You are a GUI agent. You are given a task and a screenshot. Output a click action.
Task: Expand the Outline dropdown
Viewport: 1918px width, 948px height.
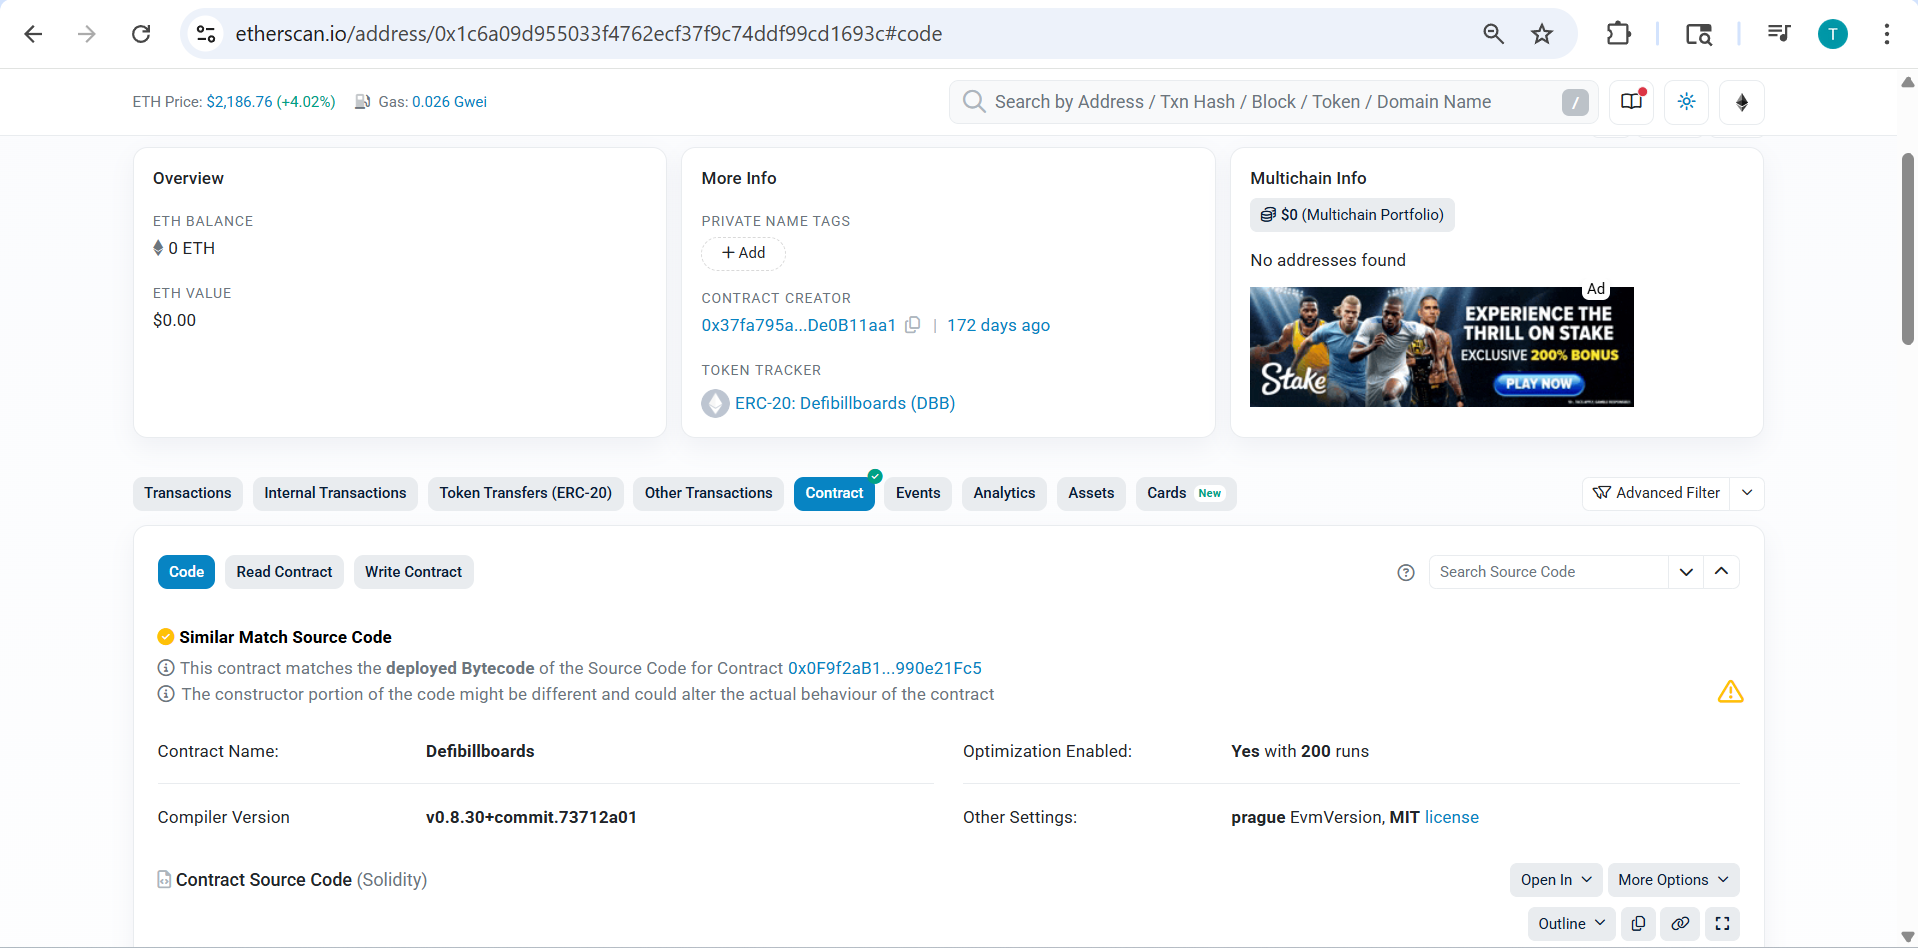[x=1572, y=923]
